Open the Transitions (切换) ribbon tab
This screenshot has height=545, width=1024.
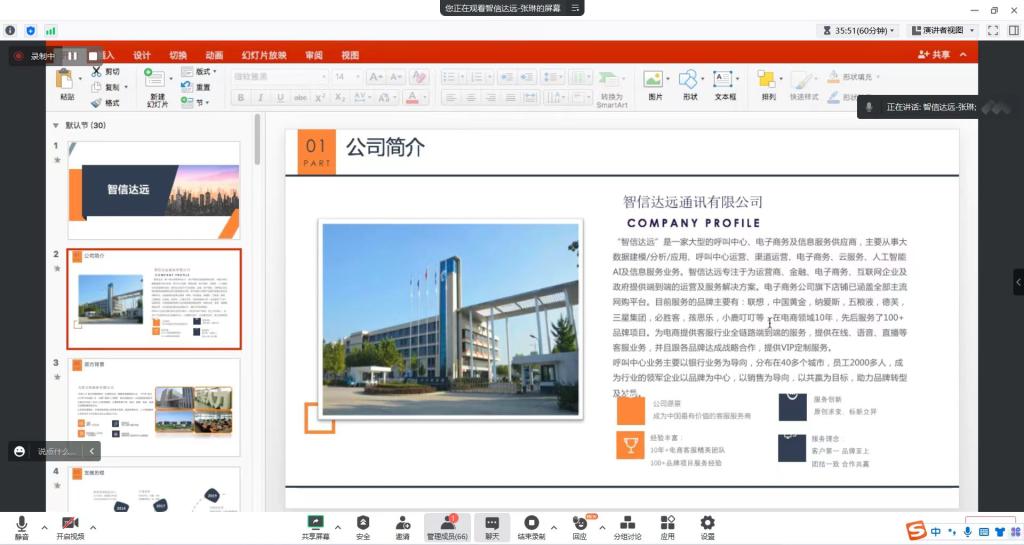[178, 55]
